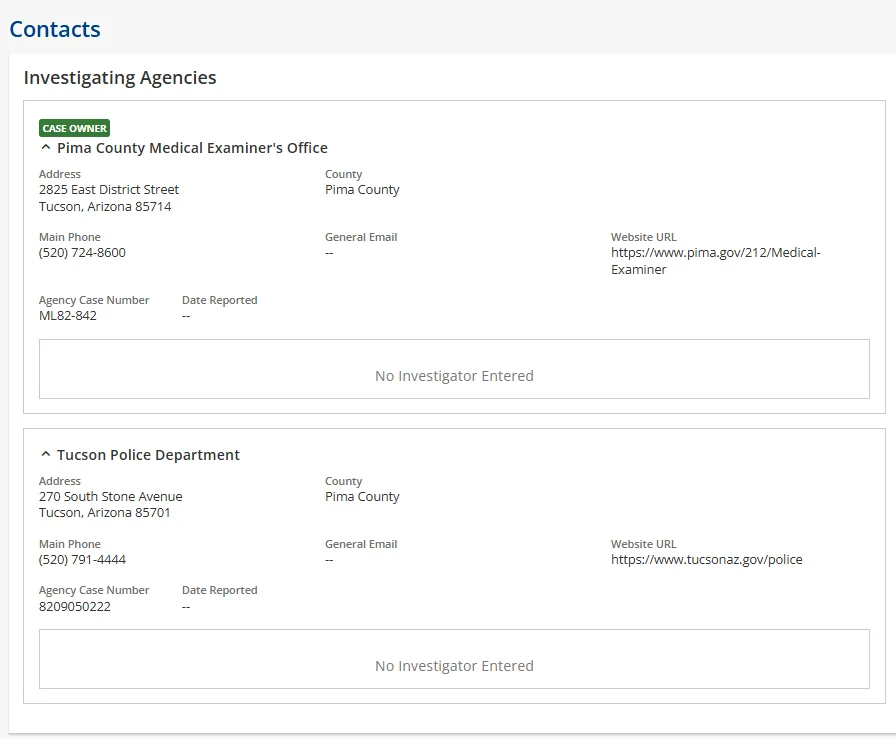Click the Medical Examiner's Date Reported field
This screenshot has width=896, height=739.
click(186, 316)
